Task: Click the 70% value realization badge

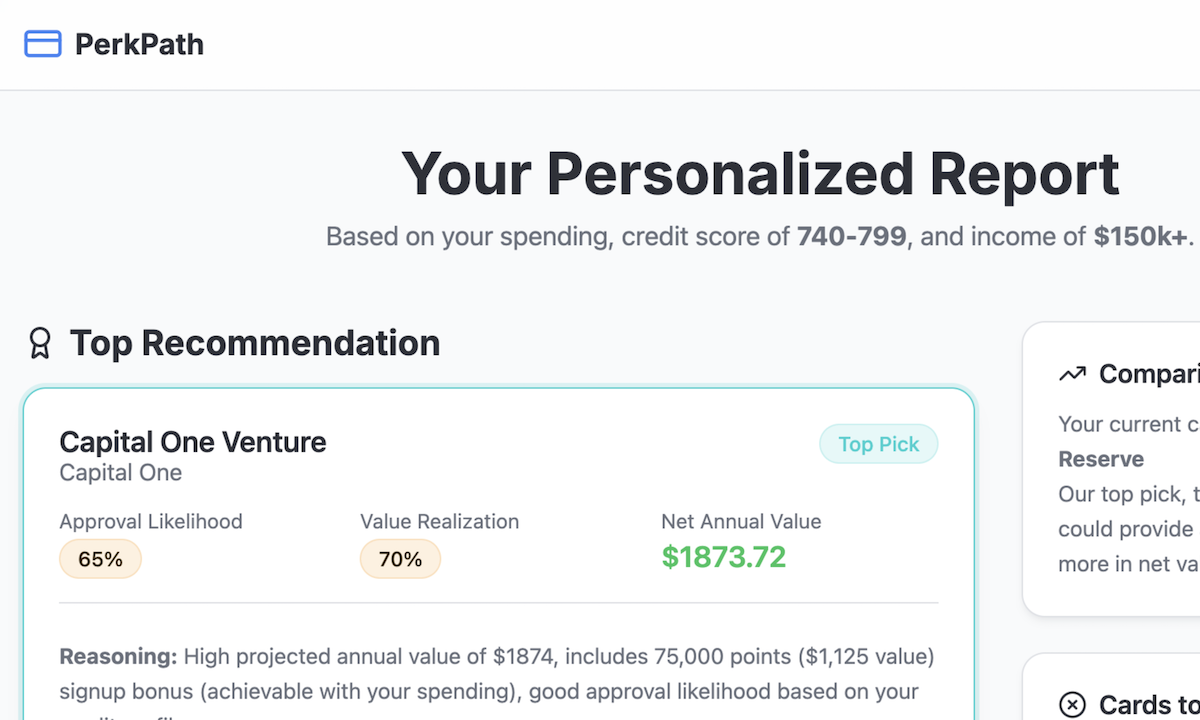Action: [400, 559]
